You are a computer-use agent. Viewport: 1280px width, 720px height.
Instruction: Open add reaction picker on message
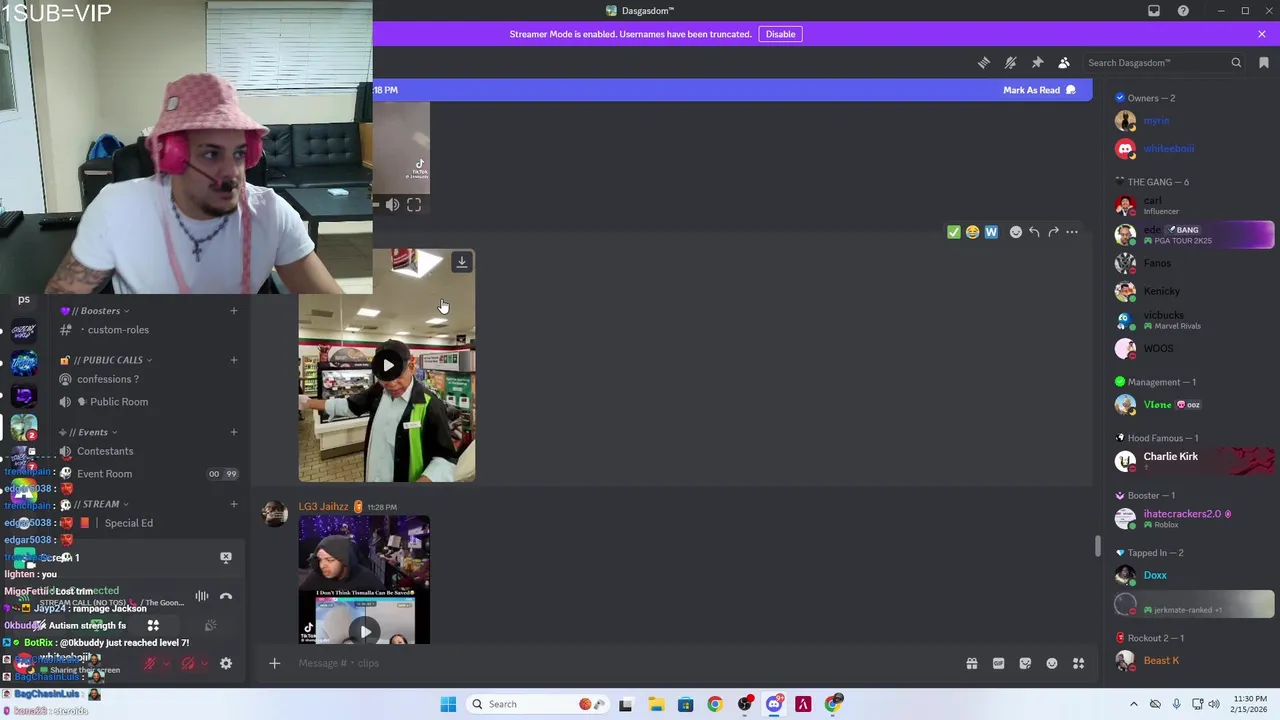[1016, 232]
